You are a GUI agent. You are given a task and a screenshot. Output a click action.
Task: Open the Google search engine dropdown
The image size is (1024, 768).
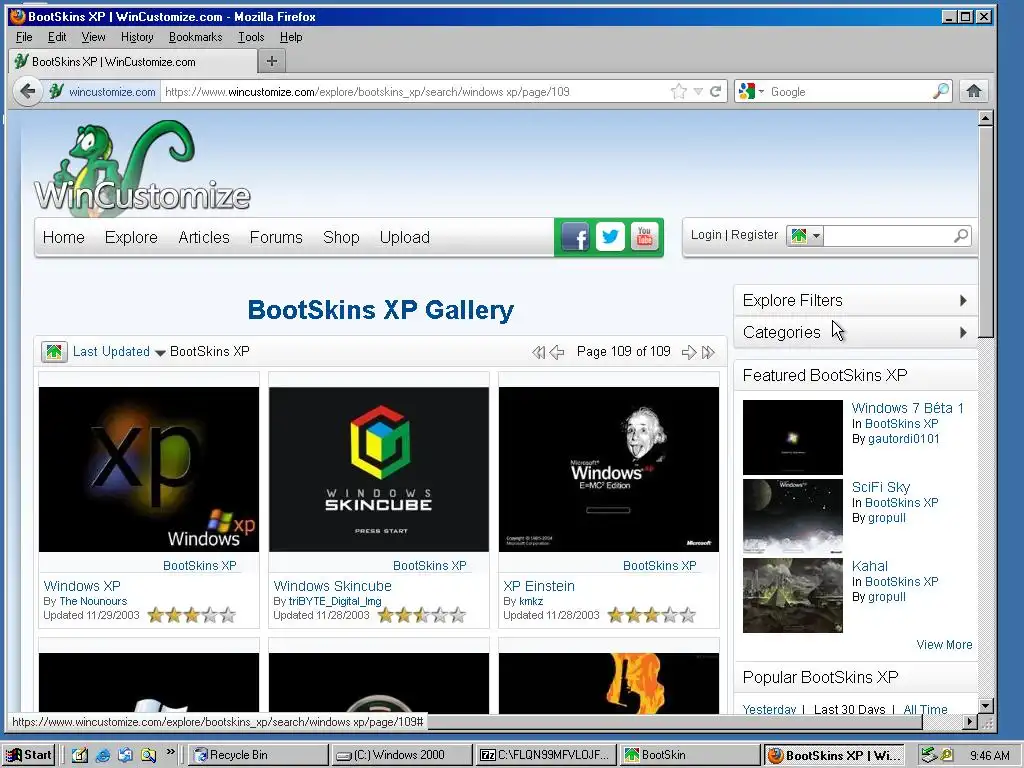(x=751, y=91)
